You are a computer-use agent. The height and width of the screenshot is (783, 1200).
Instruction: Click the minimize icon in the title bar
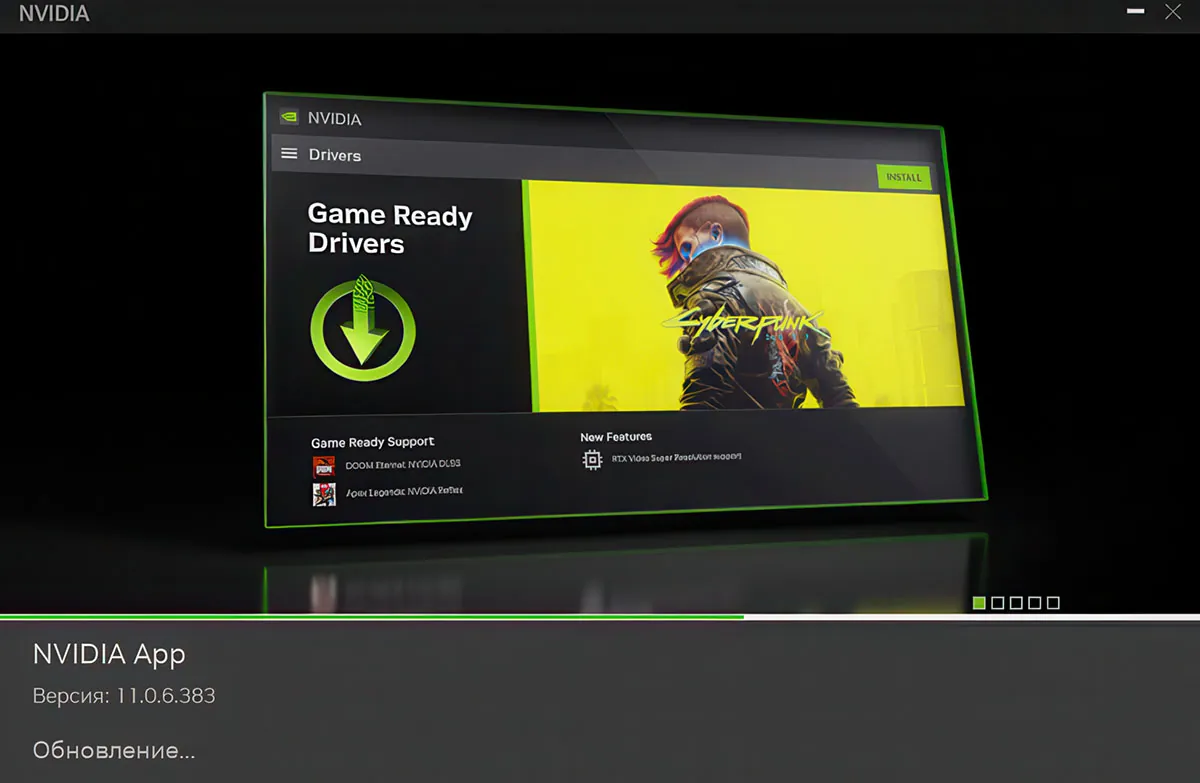1137,13
